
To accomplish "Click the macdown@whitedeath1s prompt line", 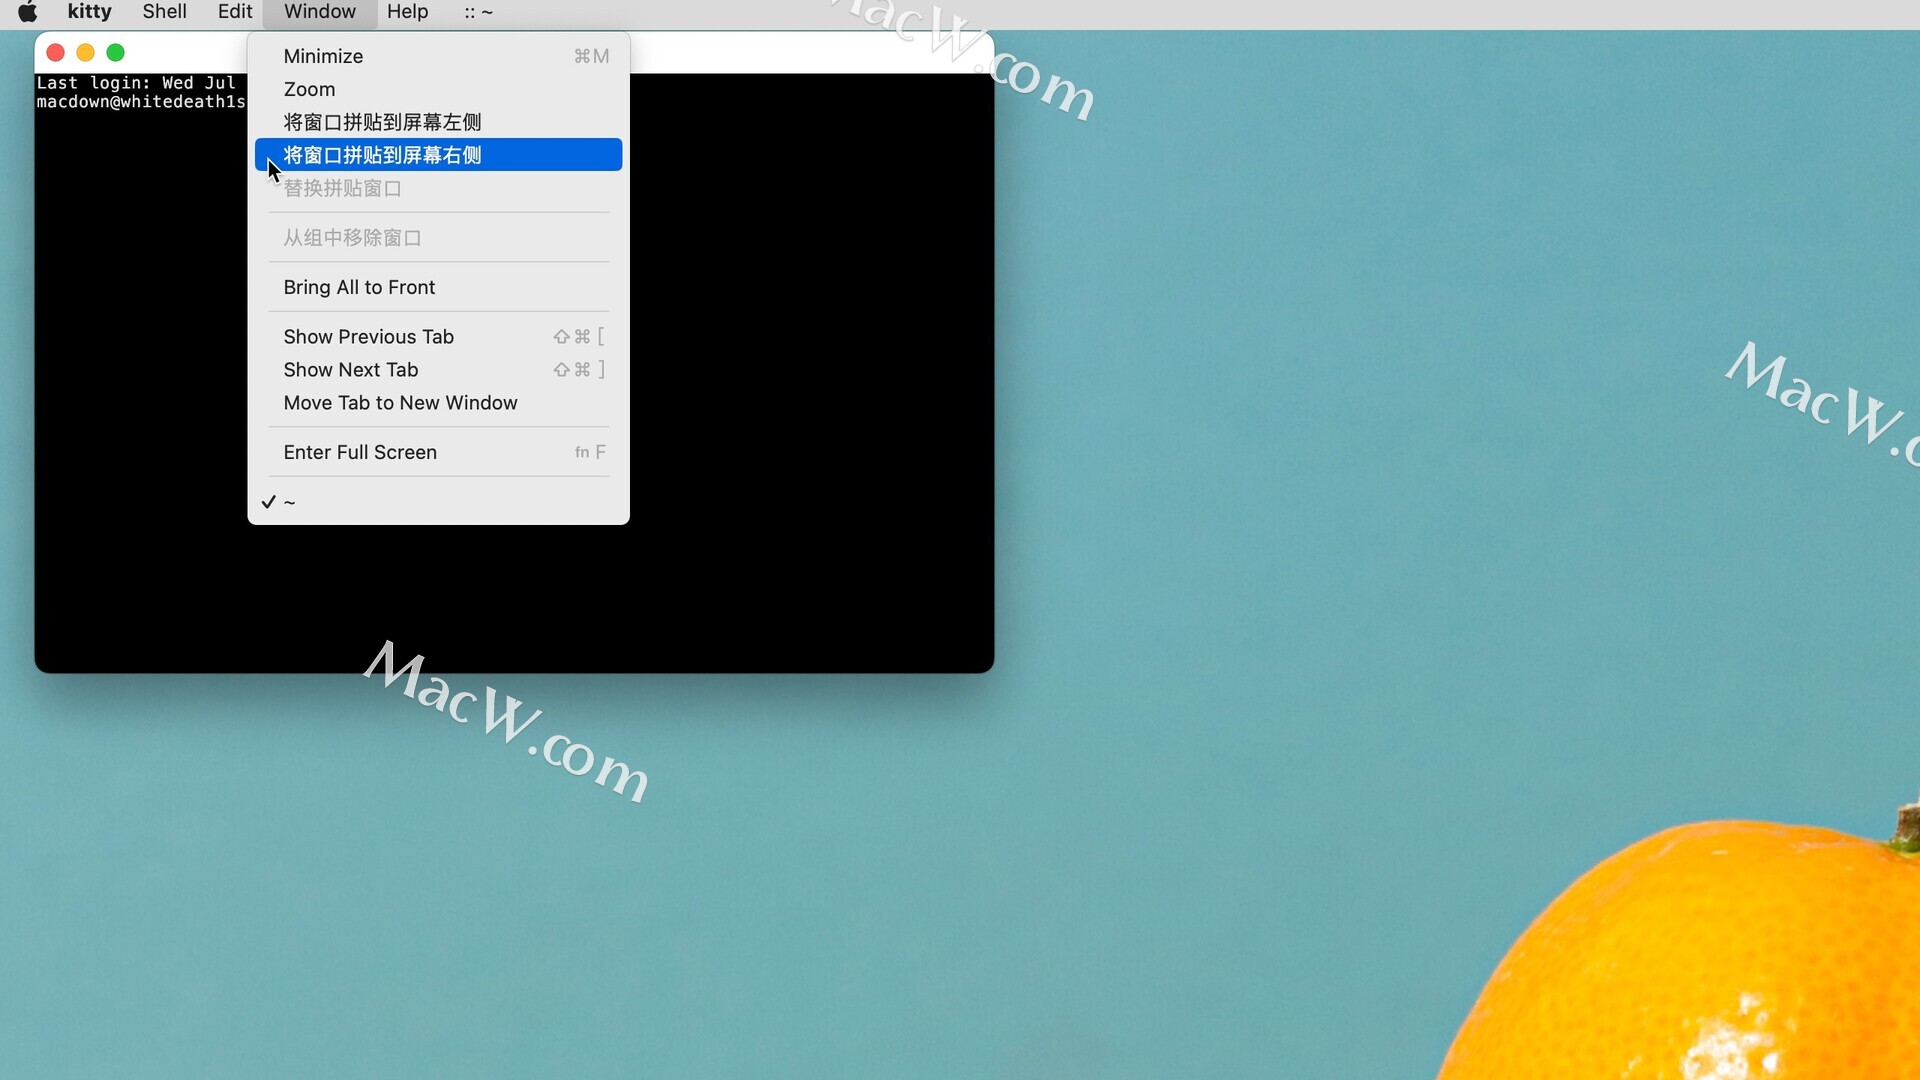I will [141, 102].
